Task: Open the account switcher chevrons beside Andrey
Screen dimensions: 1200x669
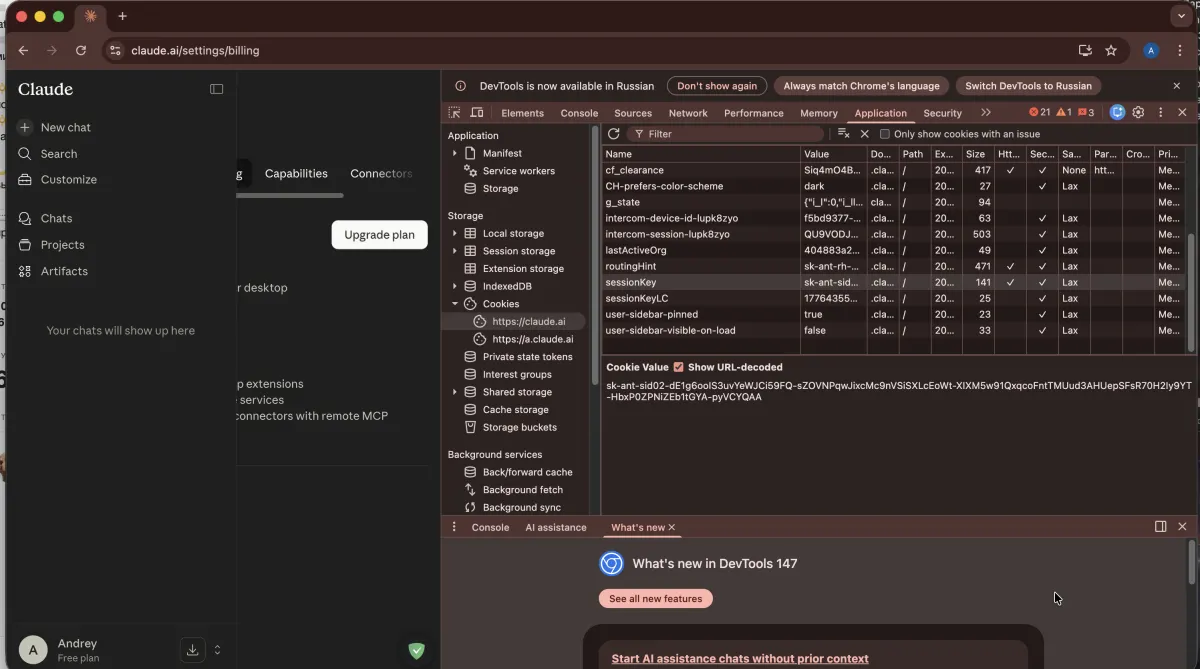Action: pyautogui.click(x=217, y=650)
